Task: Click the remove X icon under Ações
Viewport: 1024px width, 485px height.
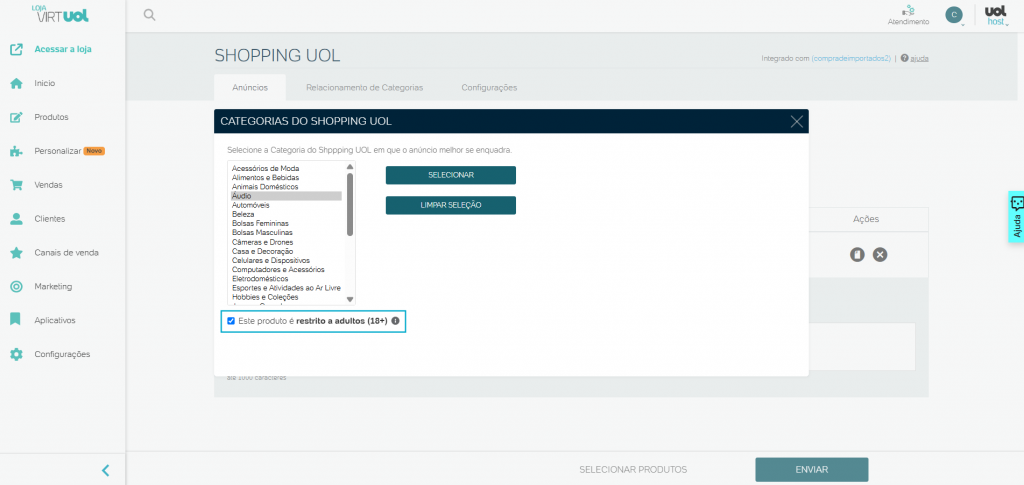Action: 880,255
